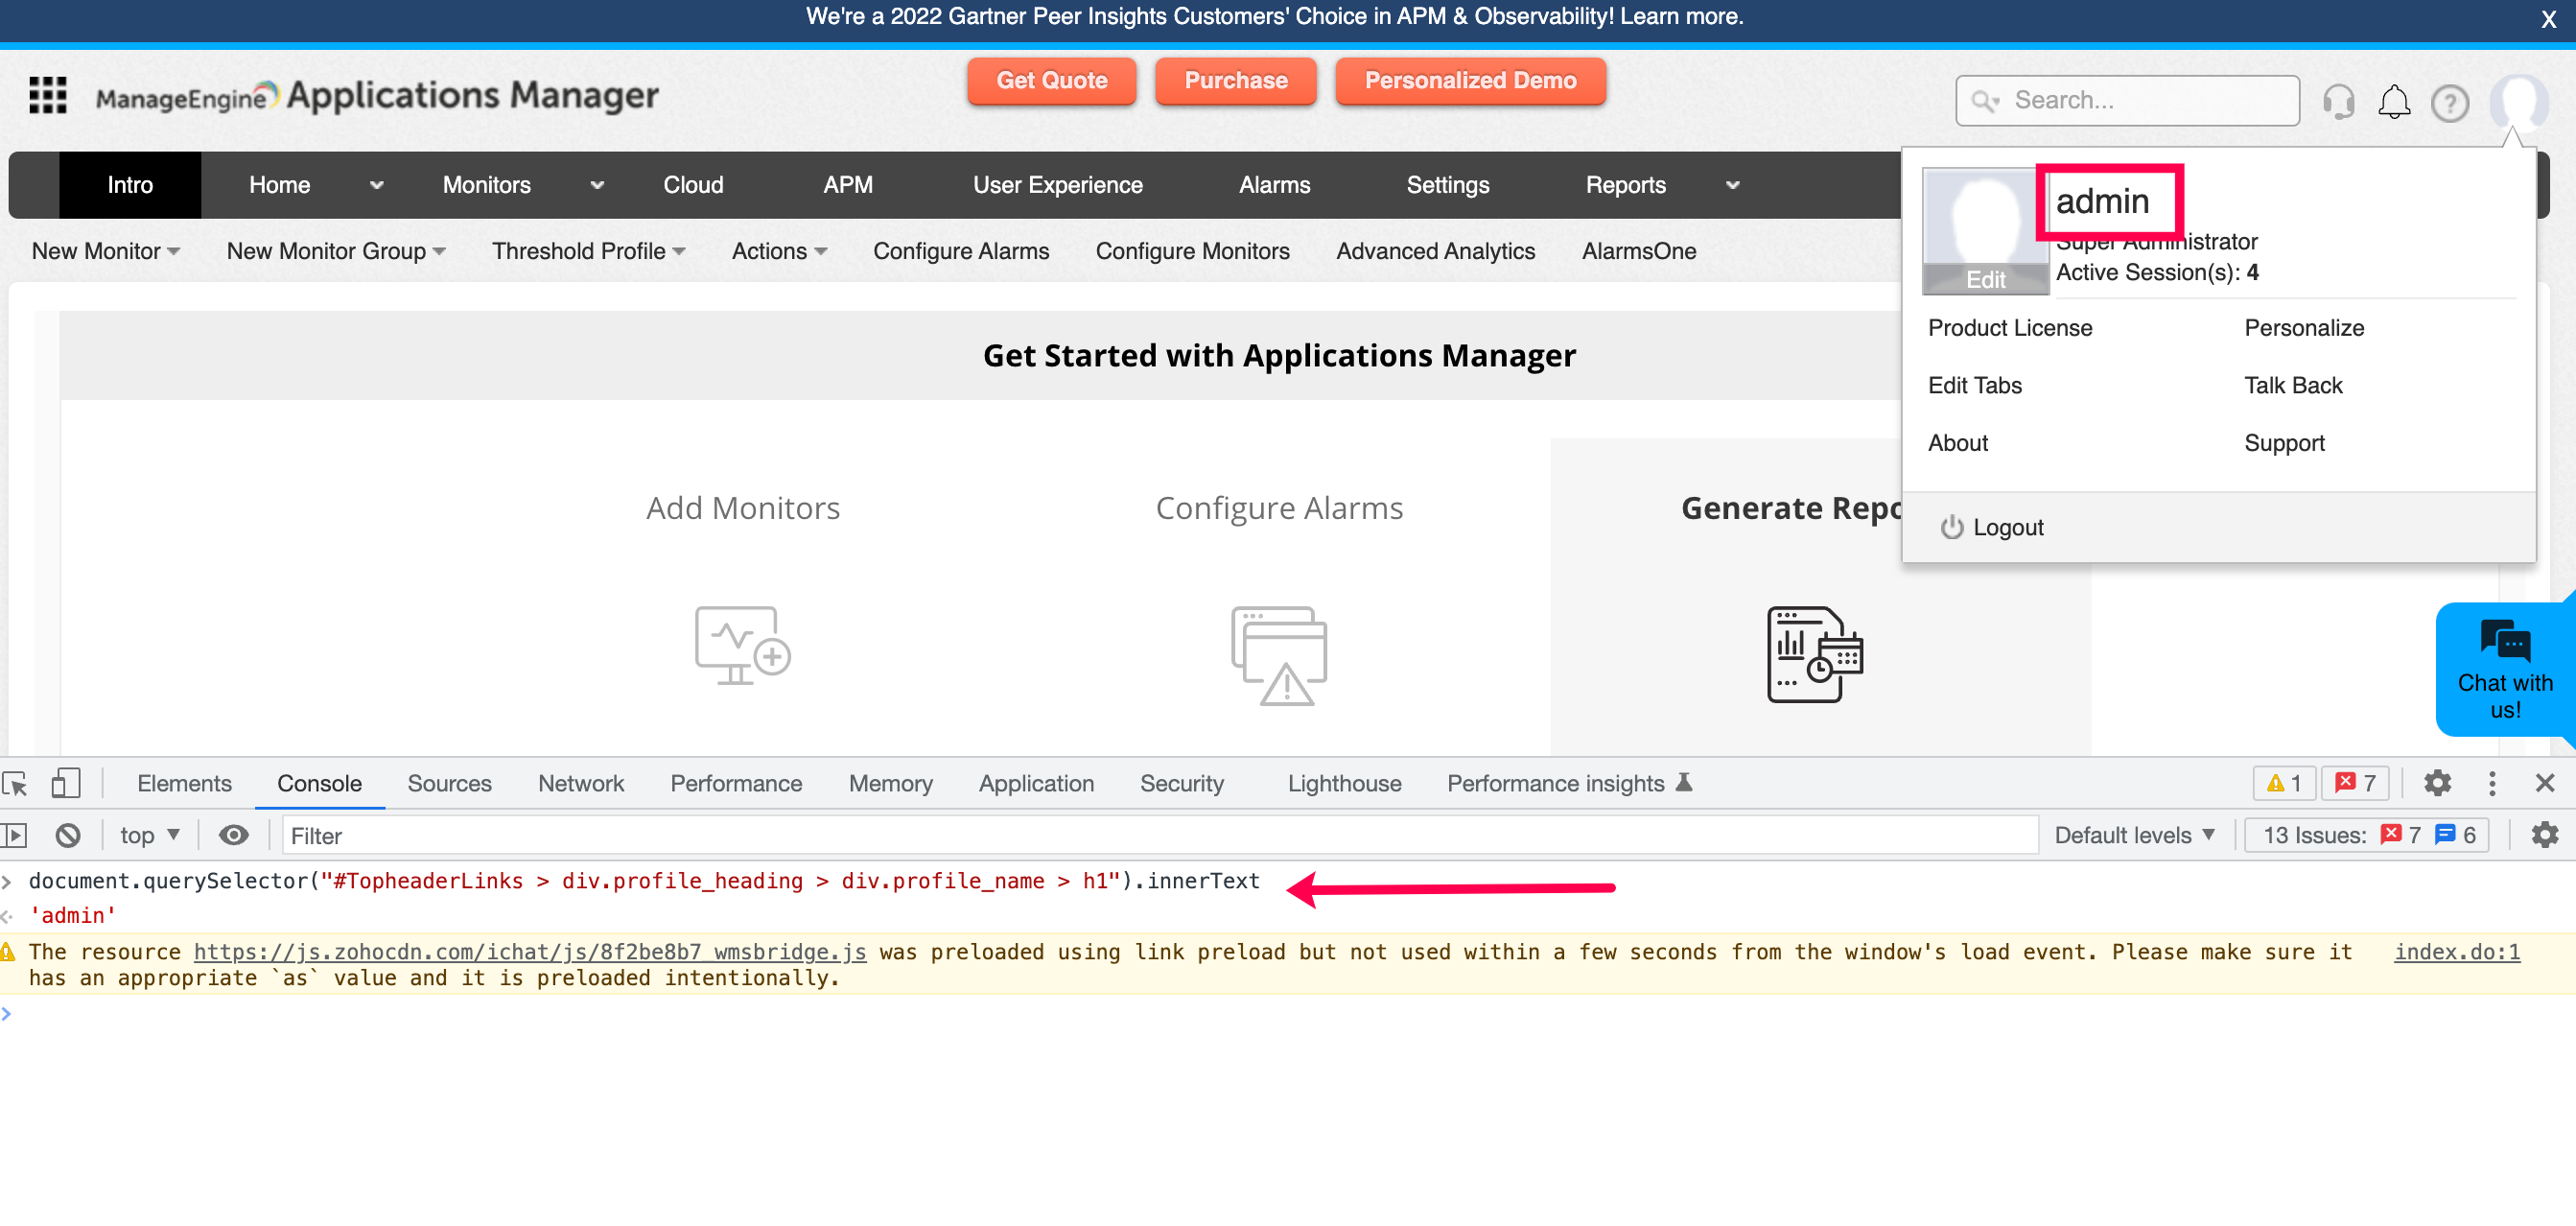
Task: Open DevTools settings gear icon
Action: 2437,783
